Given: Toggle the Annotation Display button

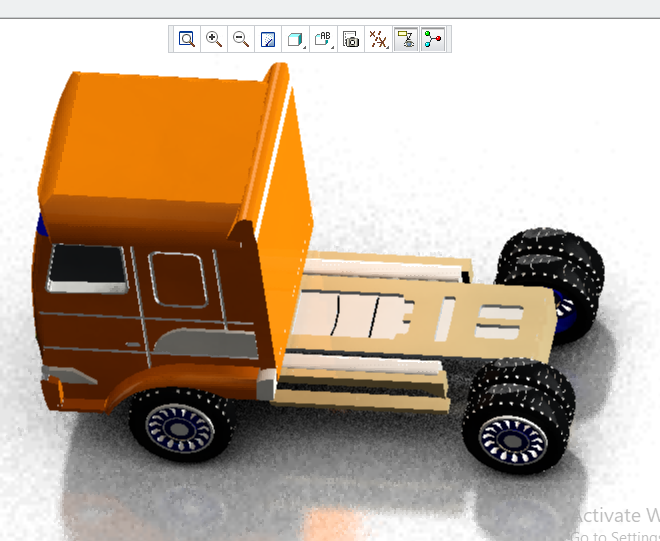Looking at the screenshot, I should click(406, 39).
